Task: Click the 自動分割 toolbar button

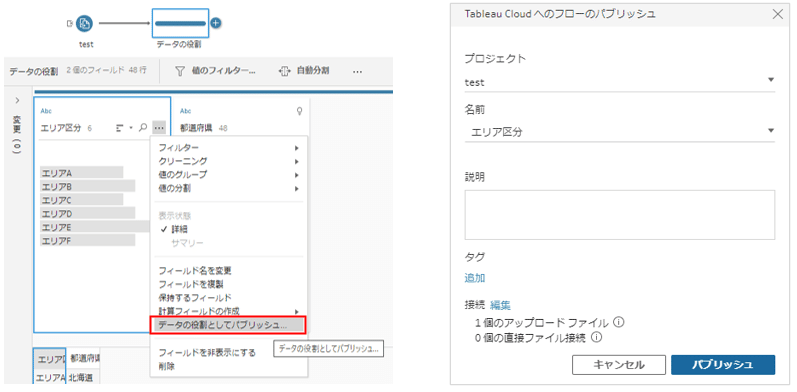Action: pyautogui.click(x=304, y=71)
